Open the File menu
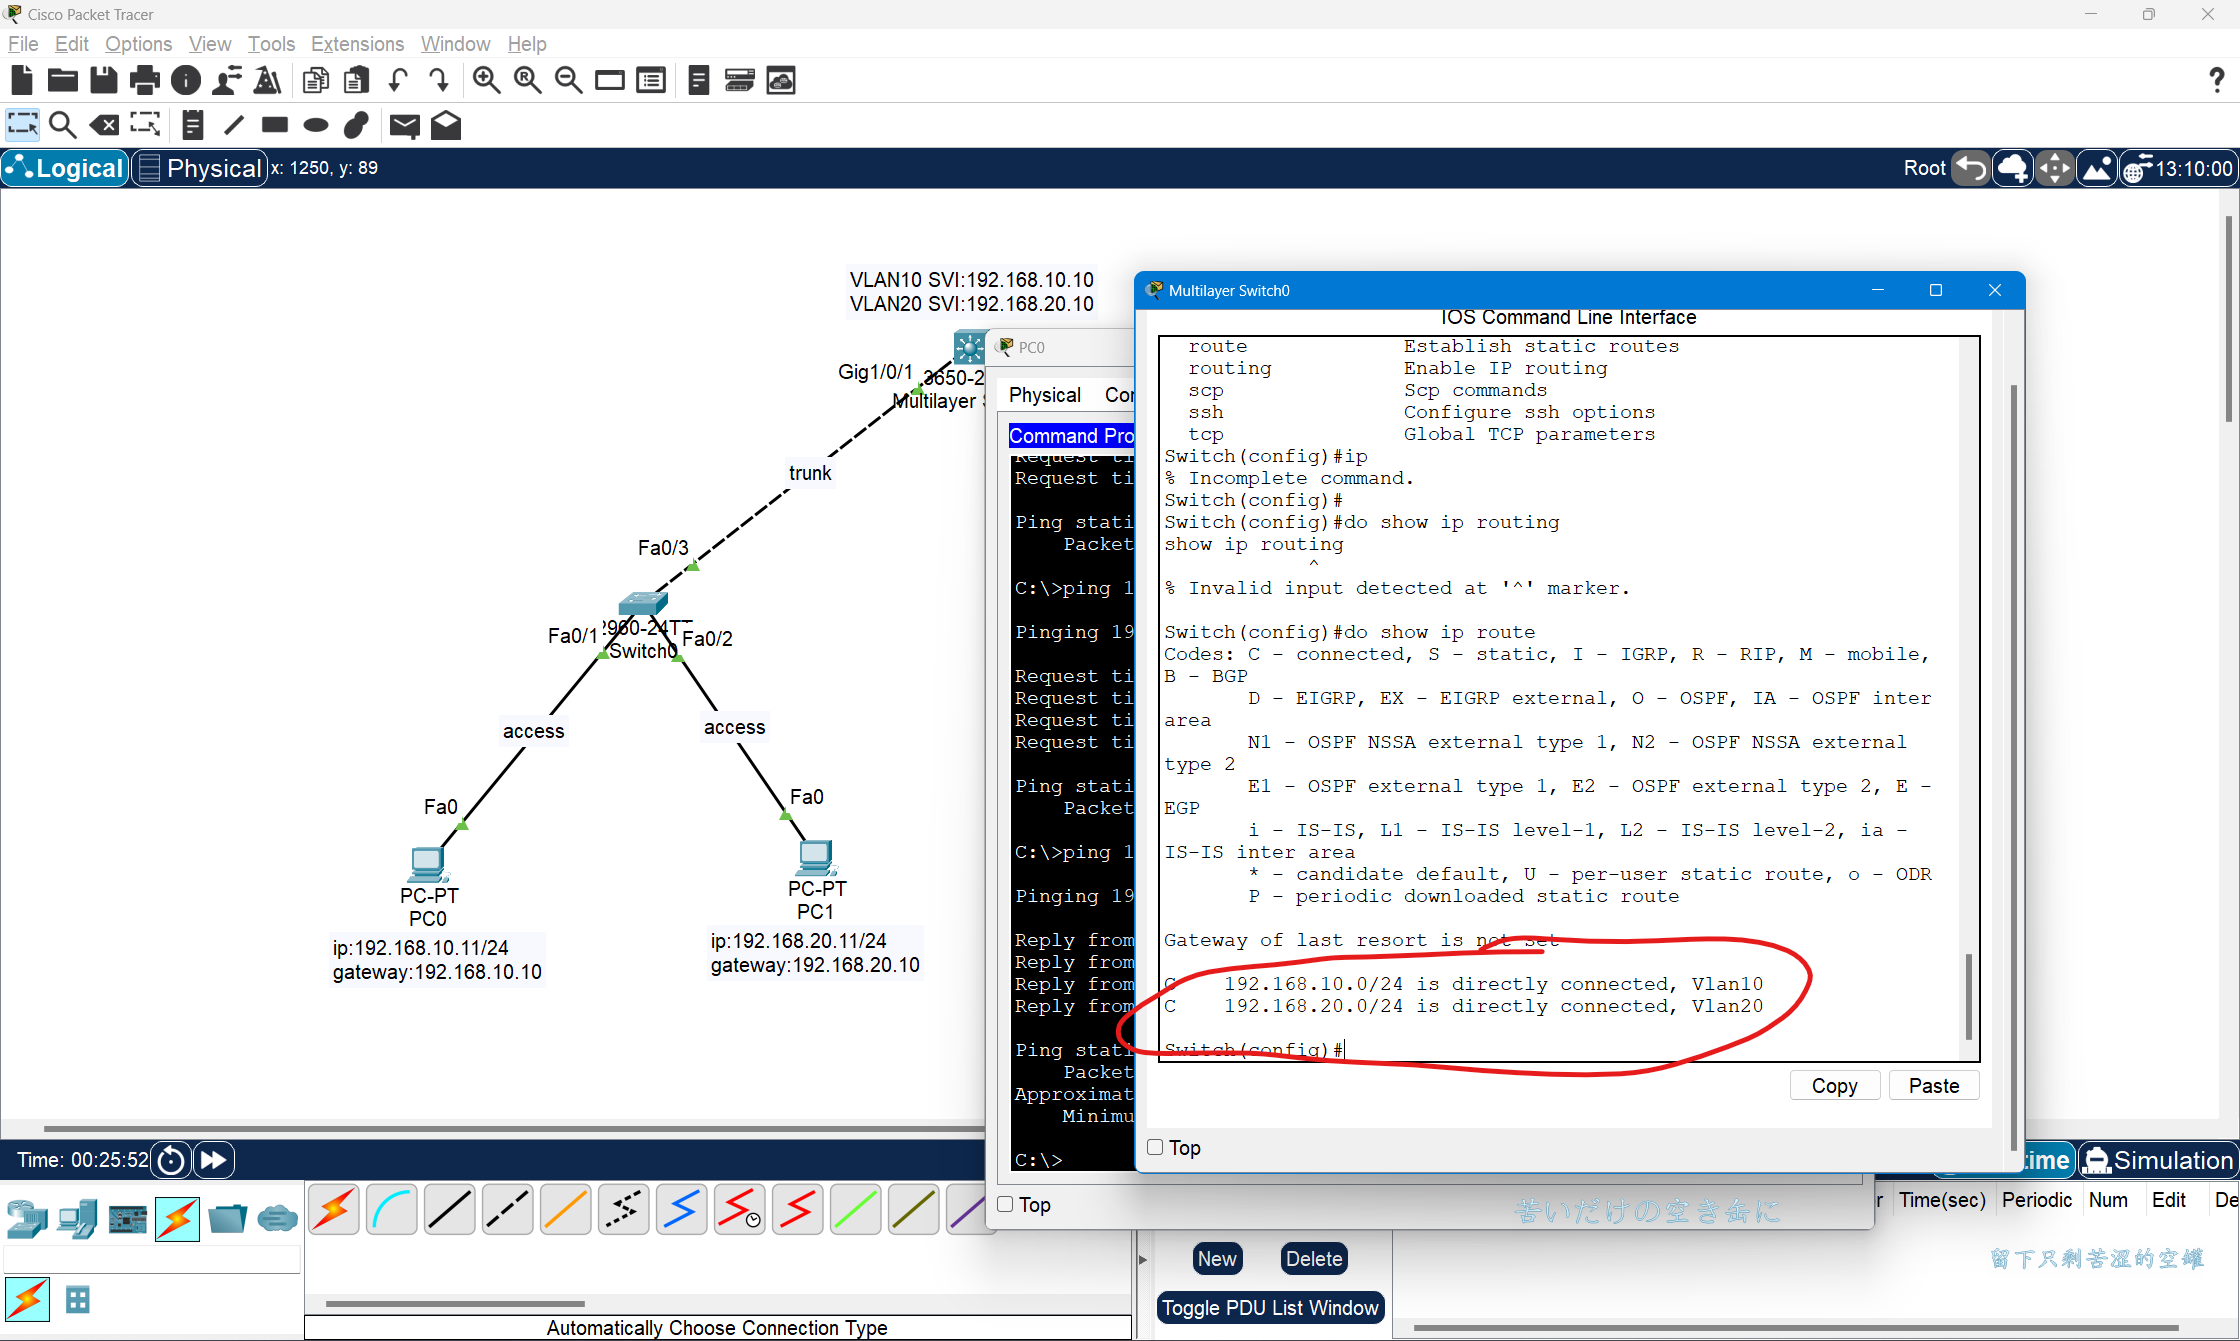This screenshot has height=1341, width=2240. point(23,44)
